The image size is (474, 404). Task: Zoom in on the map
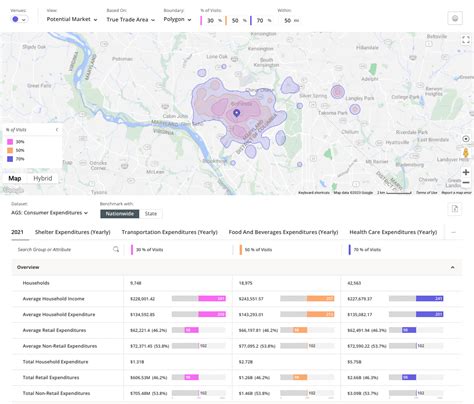[x=466, y=172]
